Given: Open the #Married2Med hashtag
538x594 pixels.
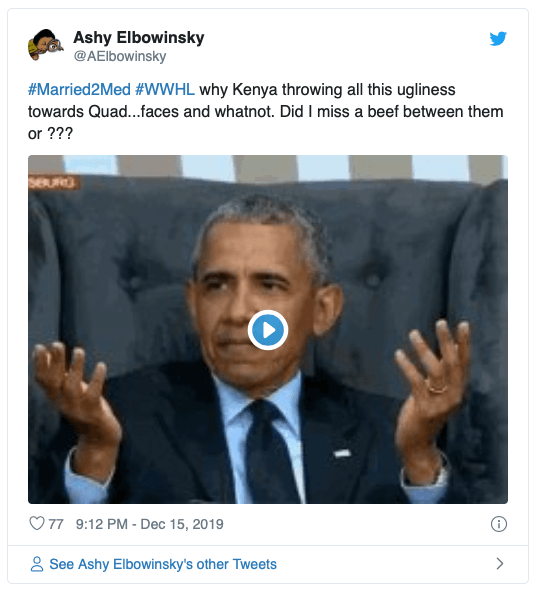Looking at the screenshot, I should 79,90.
